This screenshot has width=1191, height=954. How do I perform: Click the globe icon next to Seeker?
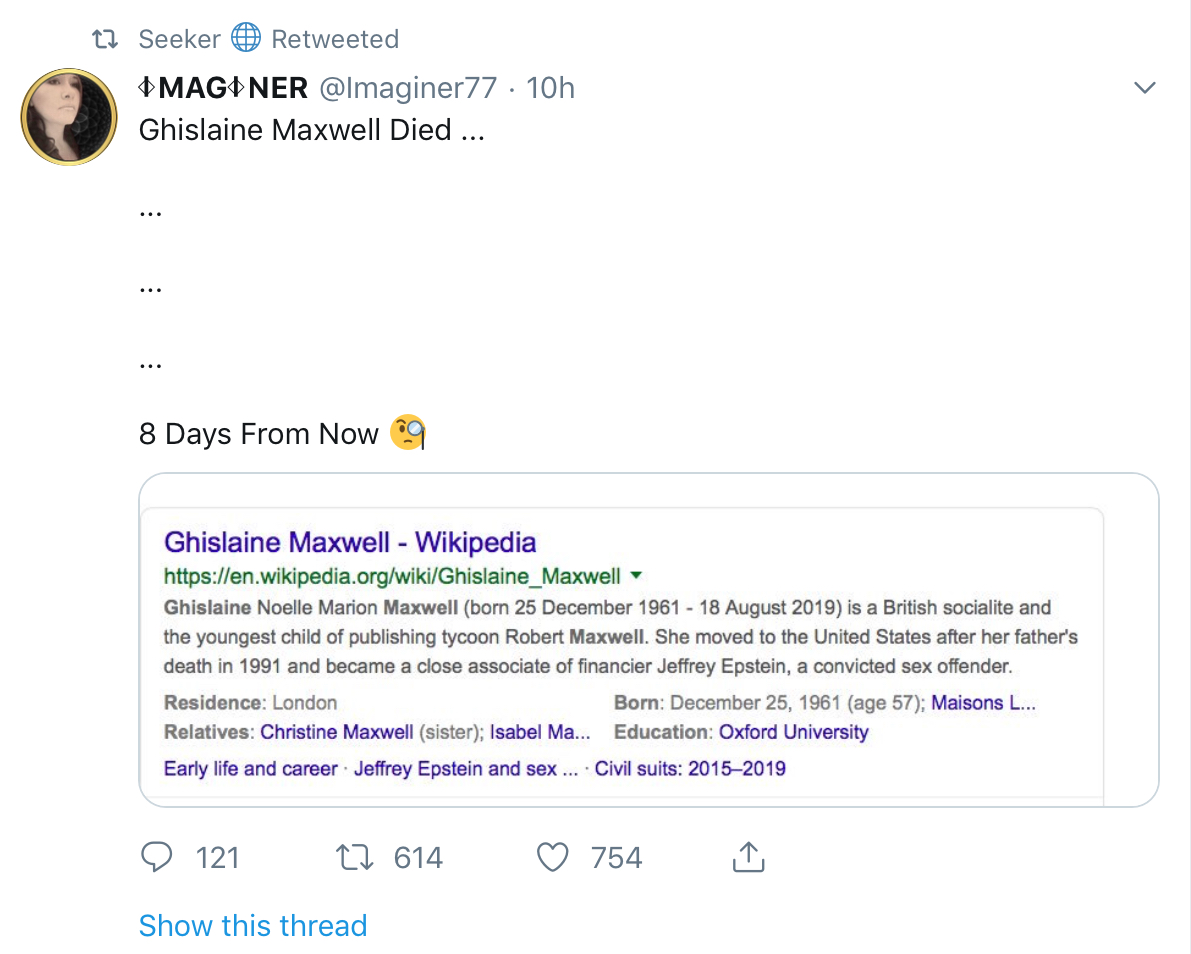246,38
